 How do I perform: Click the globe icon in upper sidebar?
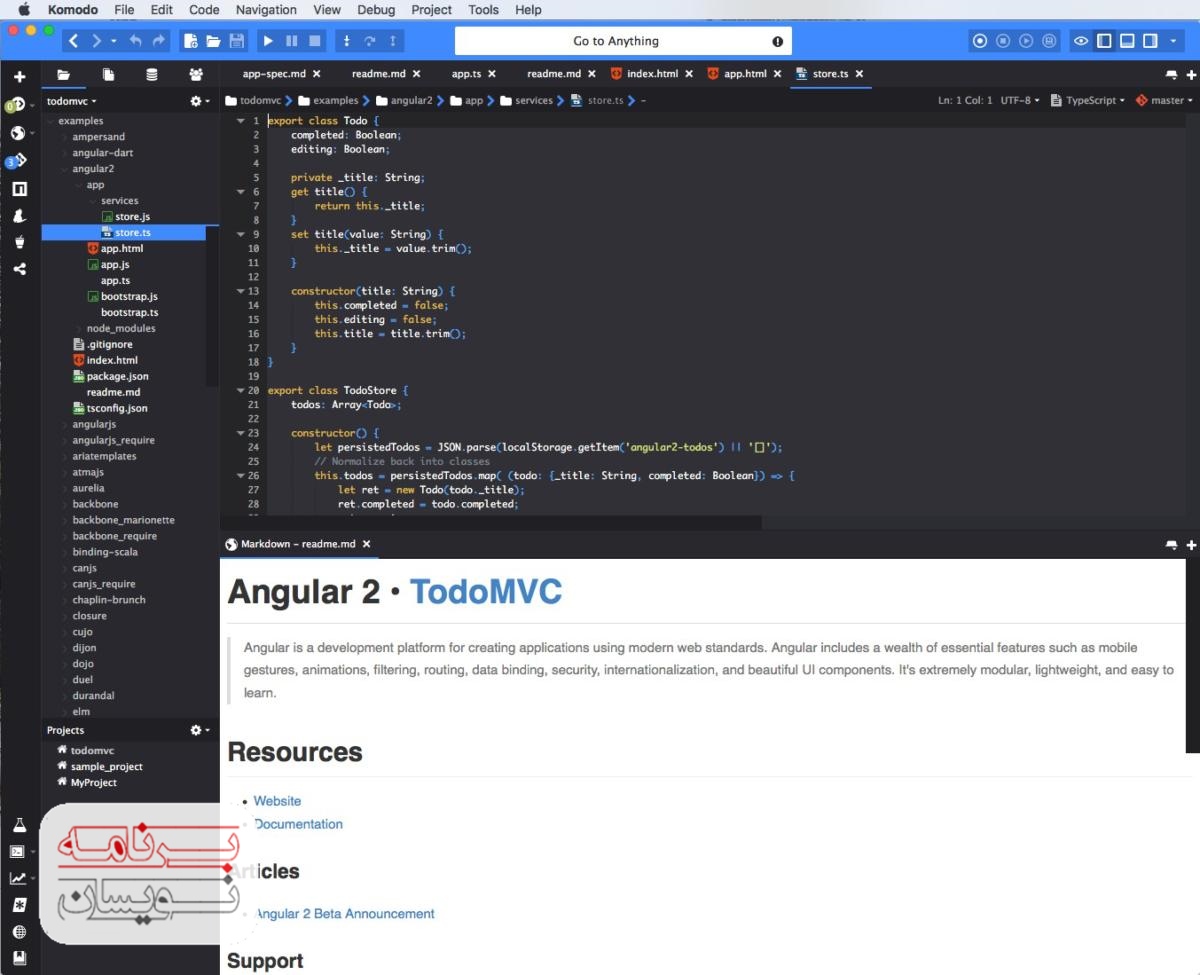pyautogui.click(x=17, y=133)
